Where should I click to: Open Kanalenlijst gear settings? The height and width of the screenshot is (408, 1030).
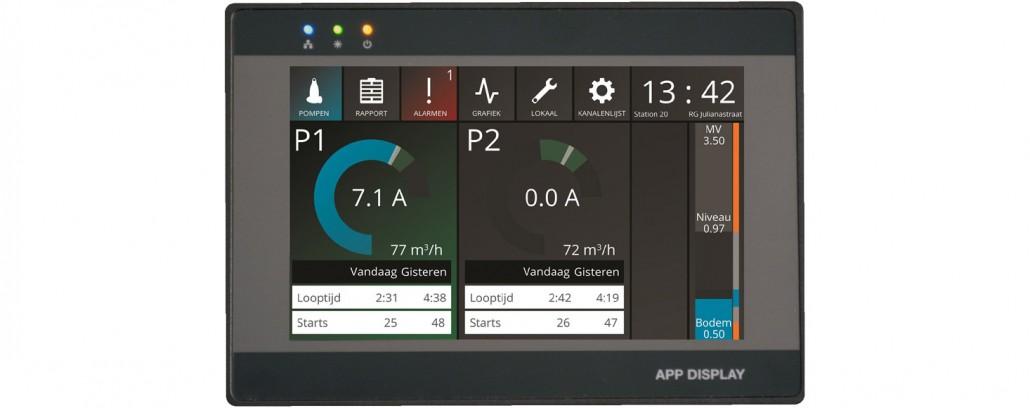(601, 94)
